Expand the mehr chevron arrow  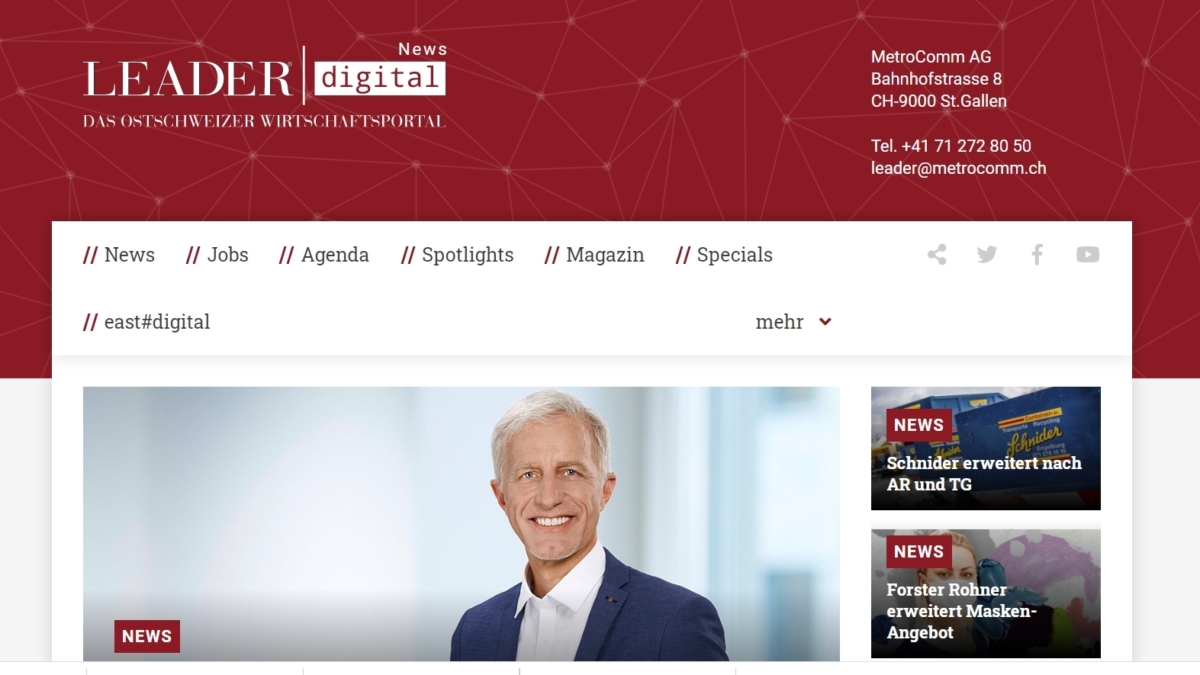825,322
